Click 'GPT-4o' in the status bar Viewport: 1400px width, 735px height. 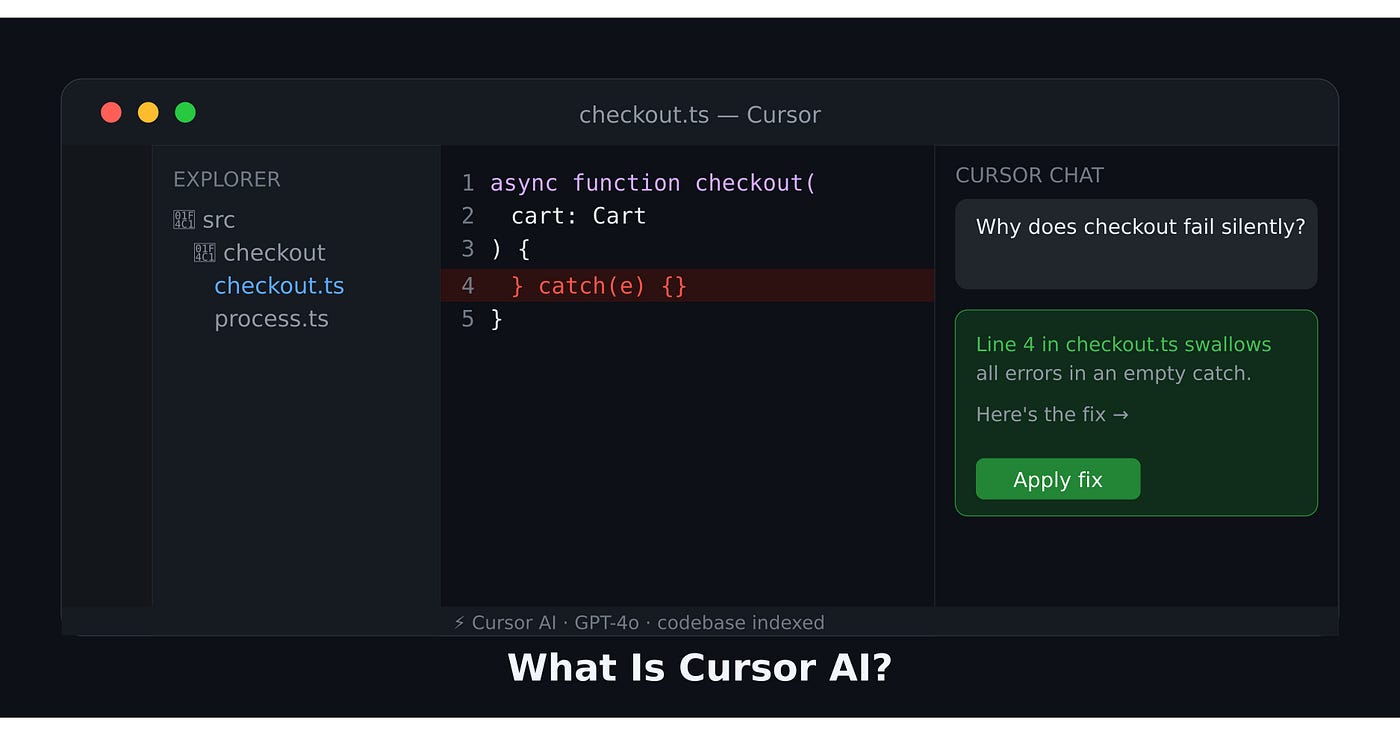[x=607, y=622]
